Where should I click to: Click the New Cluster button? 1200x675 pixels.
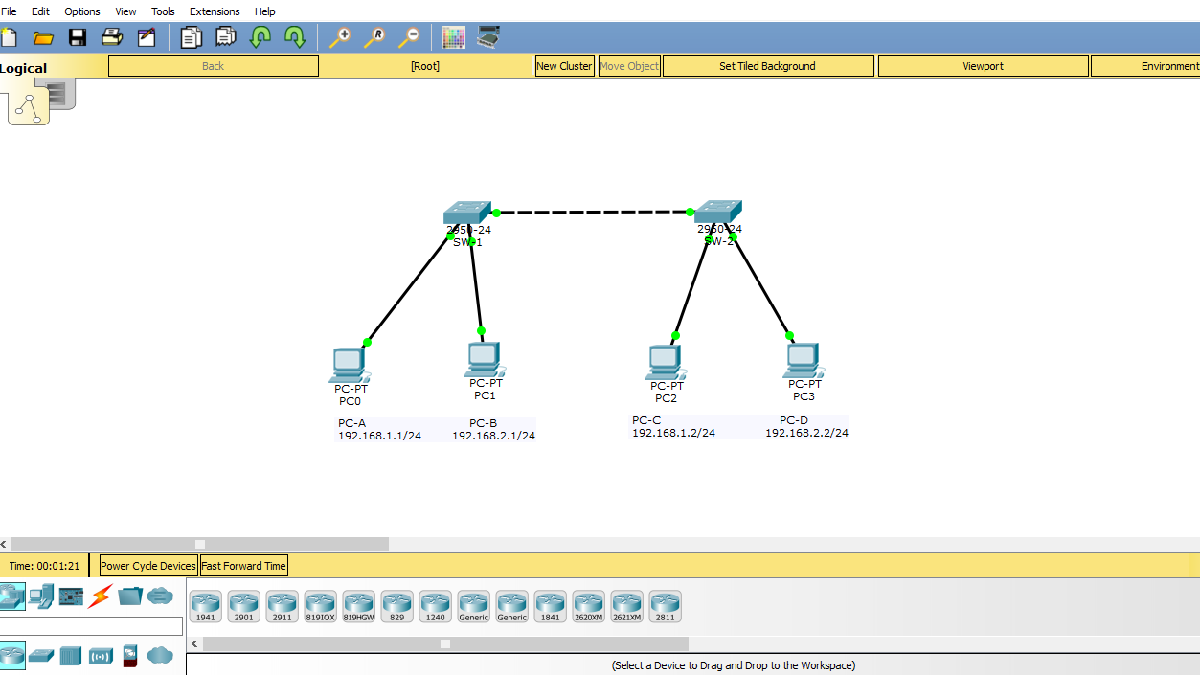565,66
